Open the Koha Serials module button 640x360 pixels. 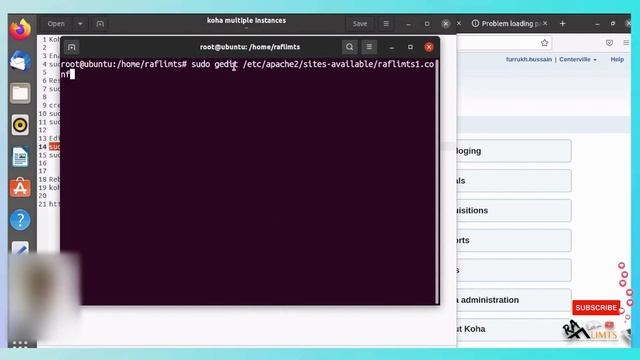coord(514,181)
